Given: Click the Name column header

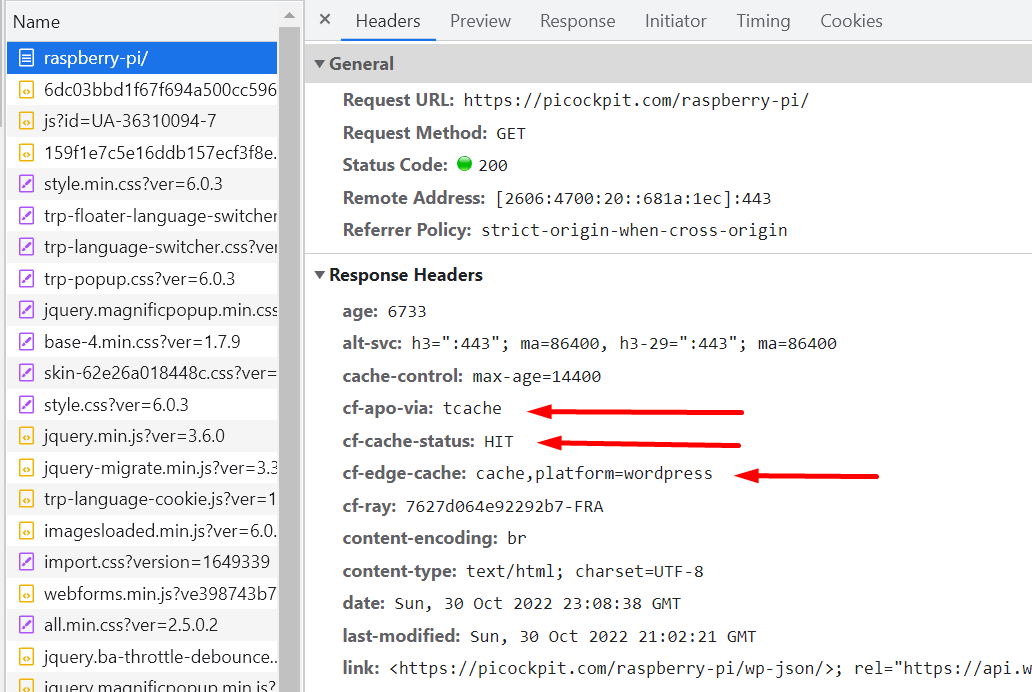Looking at the screenshot, I should click(142, 22).
